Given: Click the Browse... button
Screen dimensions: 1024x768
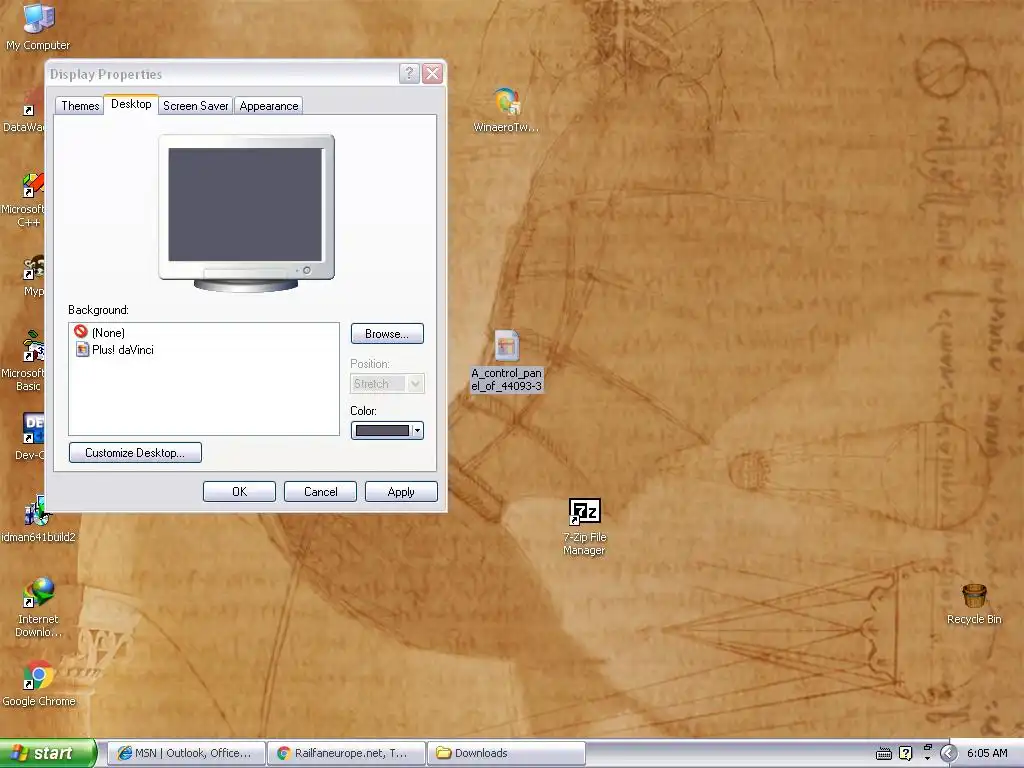Looking at the screenshot, I should point(387,334).
